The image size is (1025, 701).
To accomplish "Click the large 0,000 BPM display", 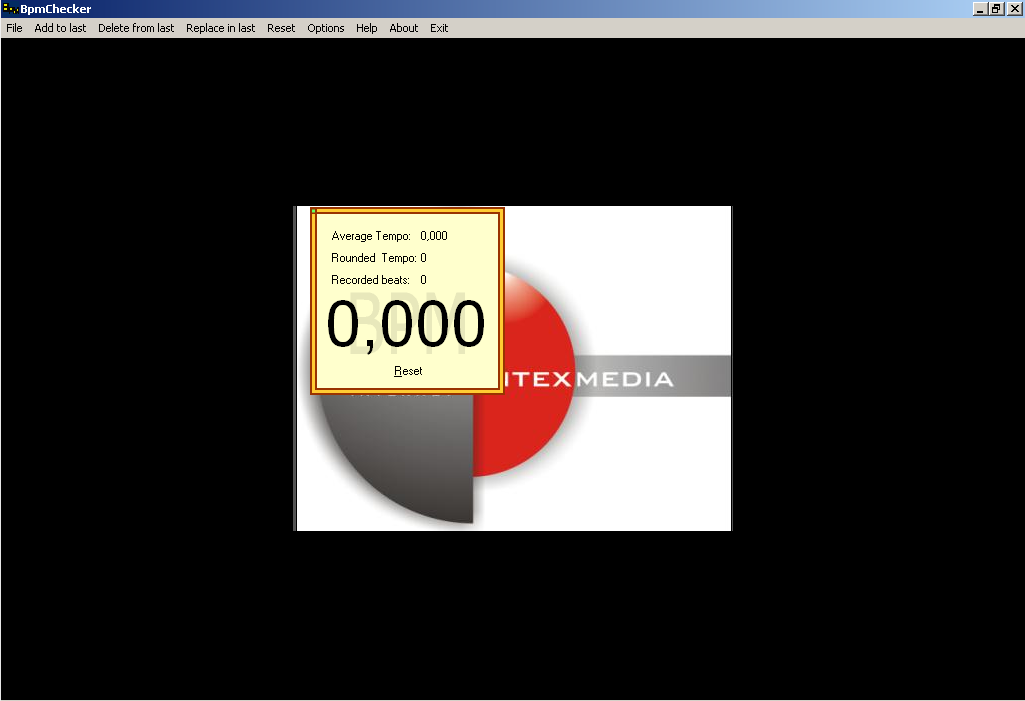I will [x=405, y=324].
